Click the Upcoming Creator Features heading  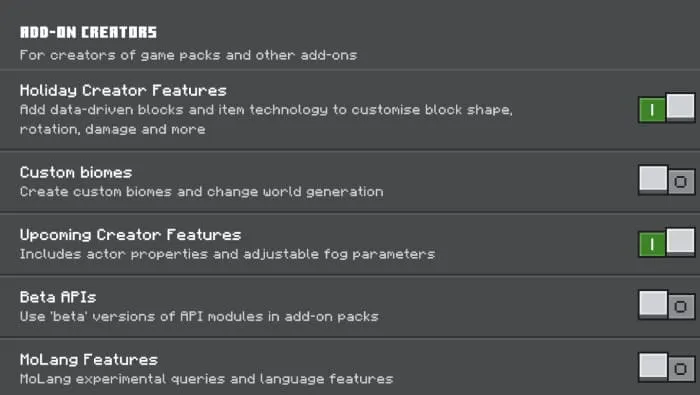[130, 235]
